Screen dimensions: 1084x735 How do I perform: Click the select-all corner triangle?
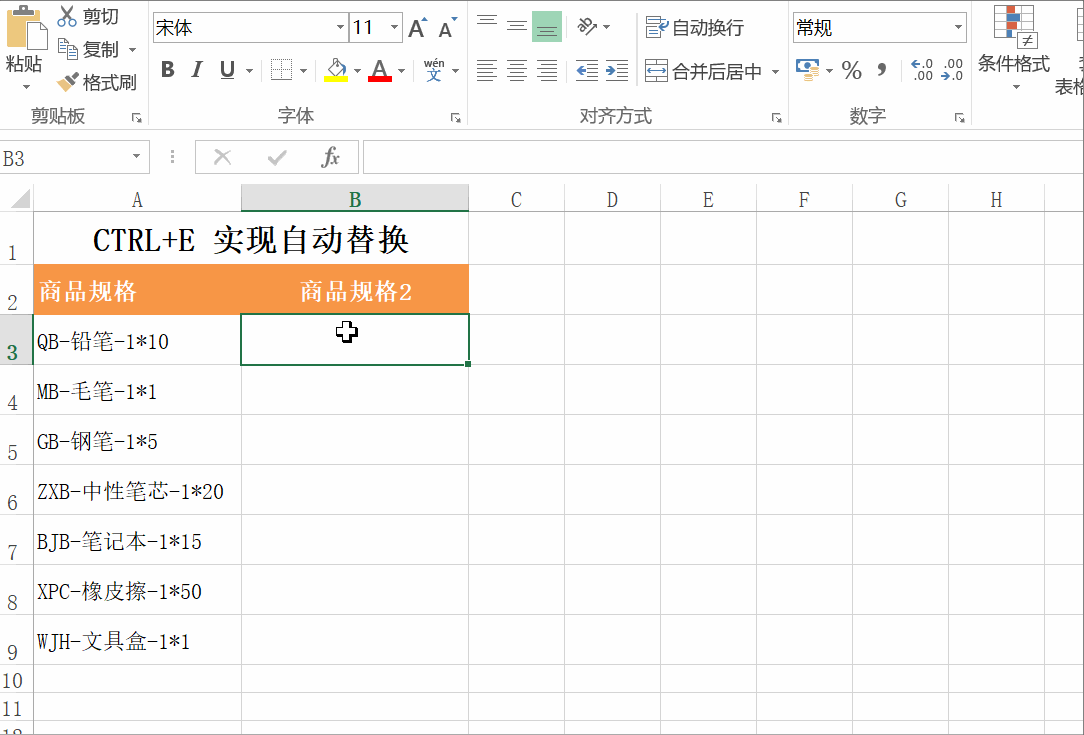[x=21, y=198]
